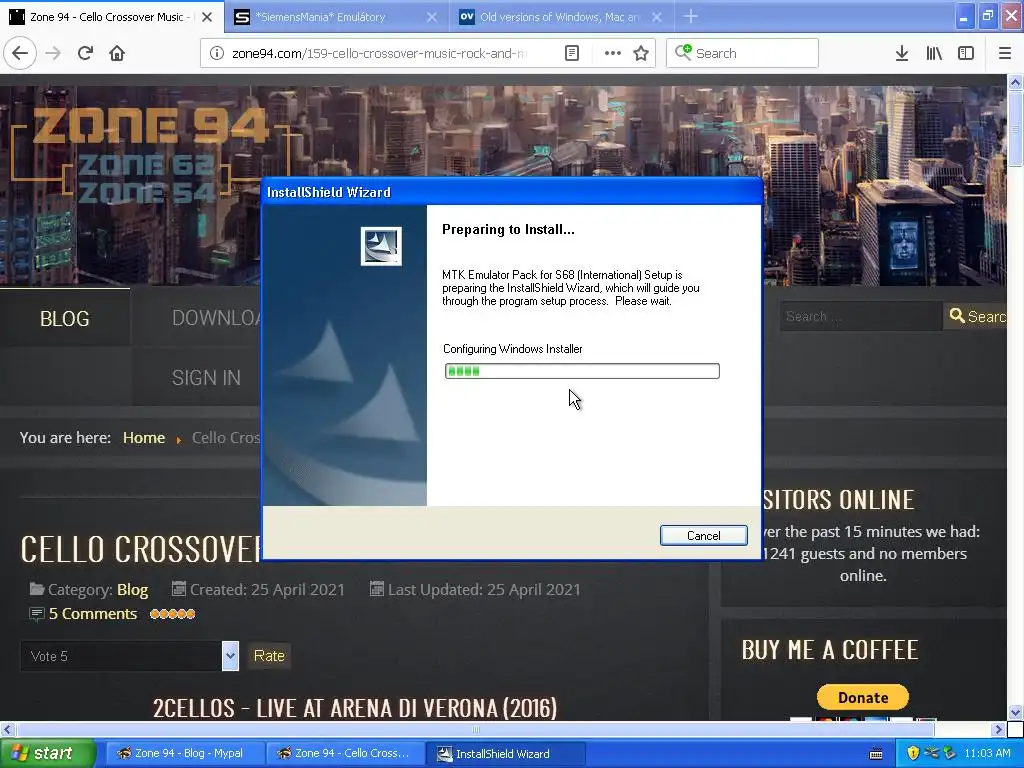Click the InstallShield logo icon in the dialog
The height and width of the screenshot is (768, 1024).
(381, 246)
